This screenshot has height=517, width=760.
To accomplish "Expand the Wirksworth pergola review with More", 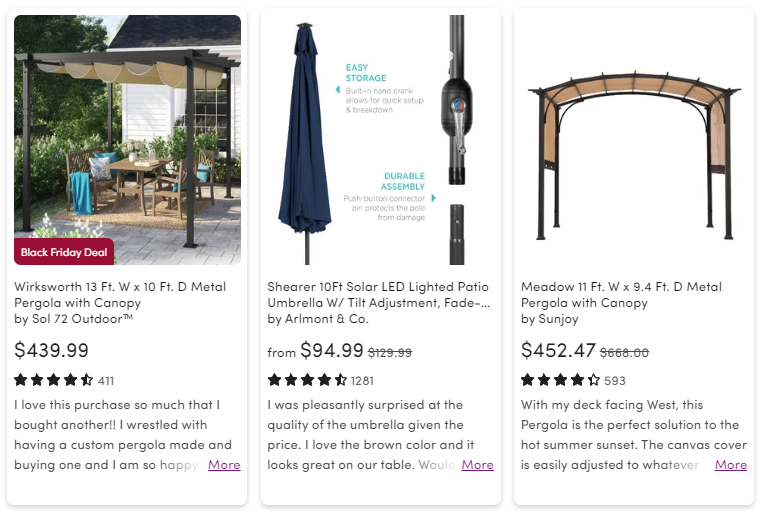I will click(224, 465).
